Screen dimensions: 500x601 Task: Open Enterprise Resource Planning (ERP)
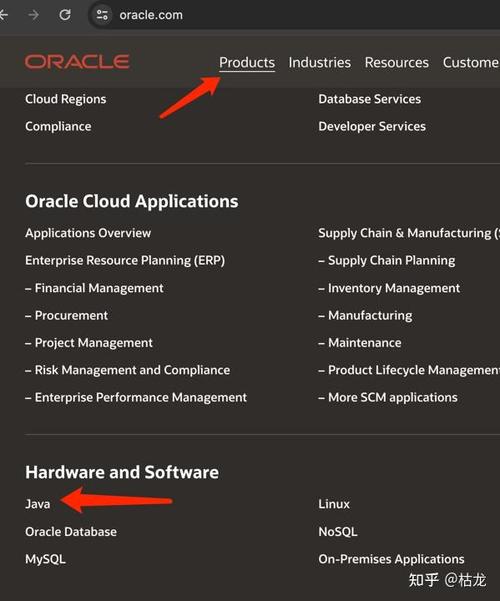(x=125, y=261)
